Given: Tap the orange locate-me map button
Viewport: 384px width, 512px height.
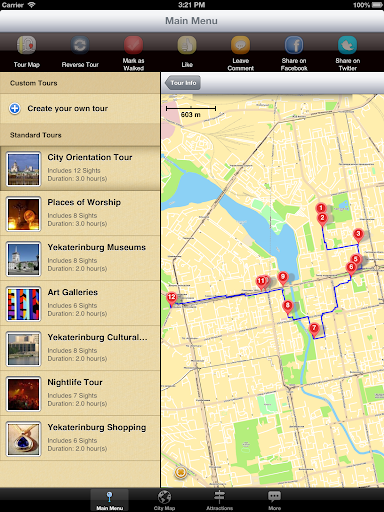Looking at the screenshot, I should tap(181, 472).
